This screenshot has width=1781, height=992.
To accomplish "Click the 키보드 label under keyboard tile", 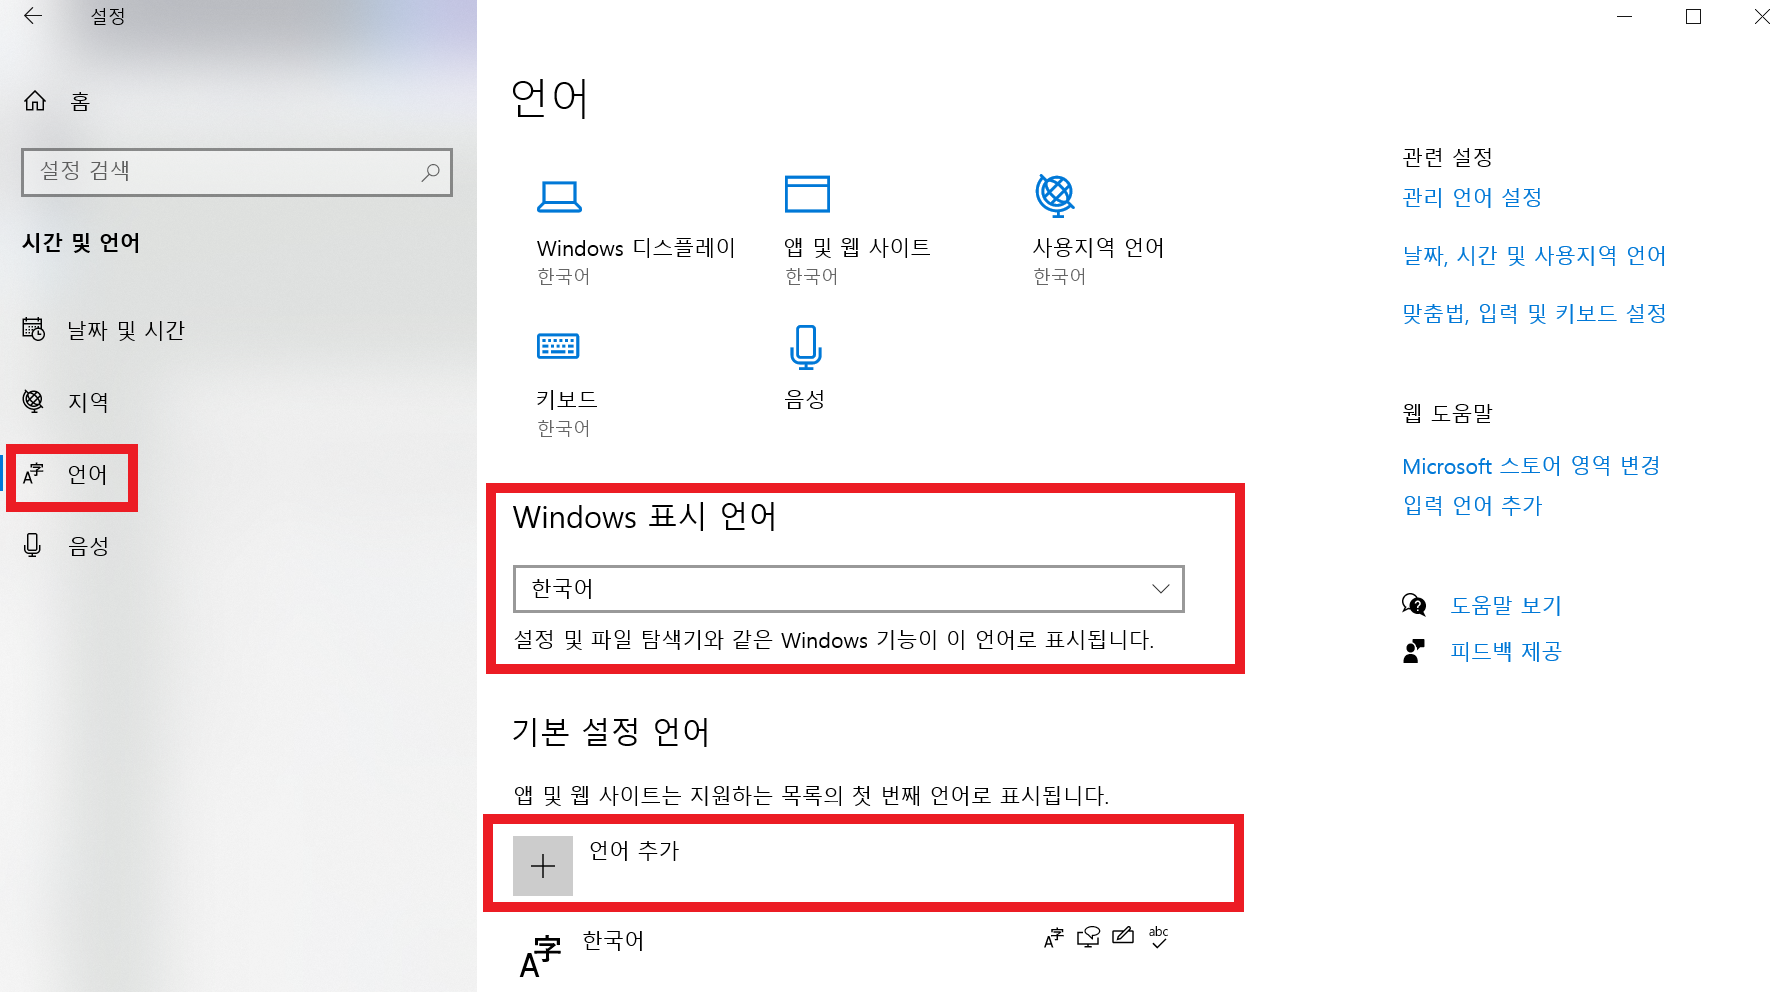I will click(567, 400).
